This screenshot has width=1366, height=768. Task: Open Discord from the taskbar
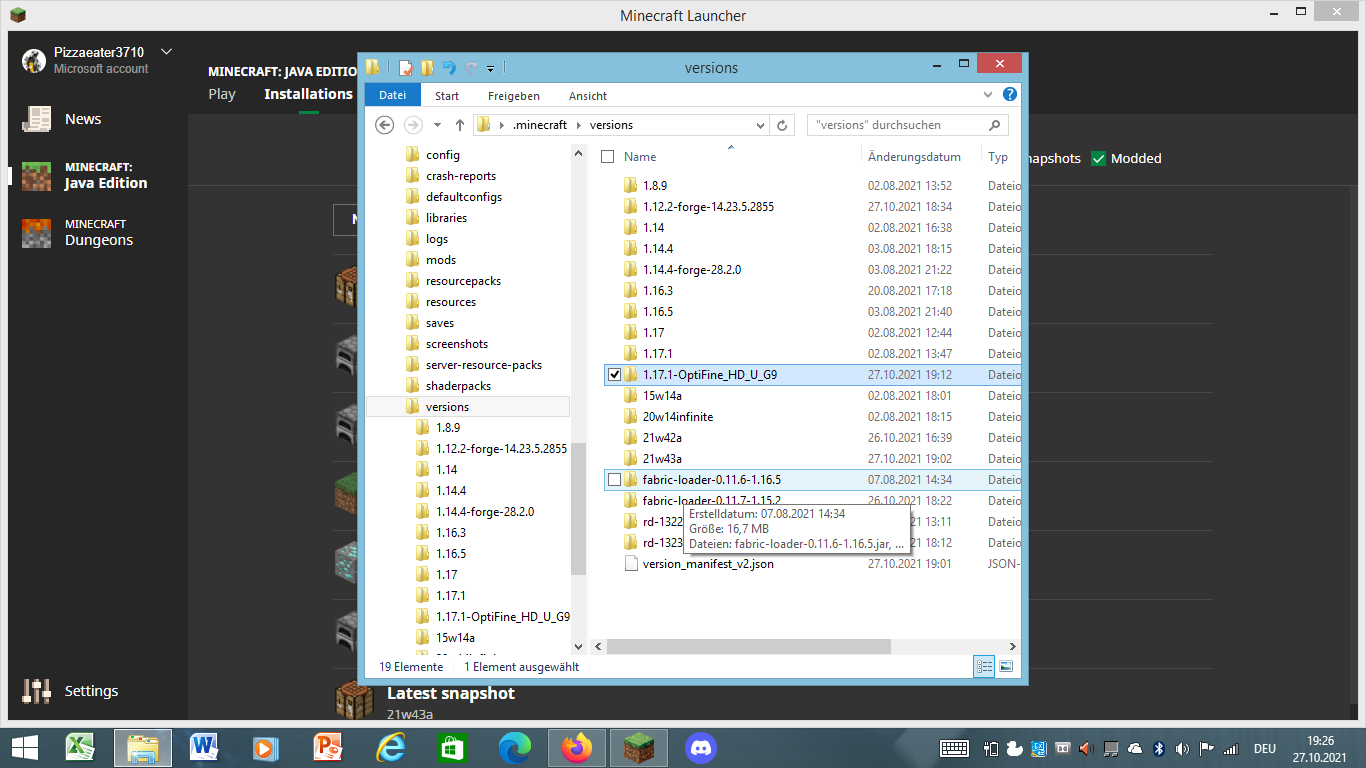tap(701, 747)
